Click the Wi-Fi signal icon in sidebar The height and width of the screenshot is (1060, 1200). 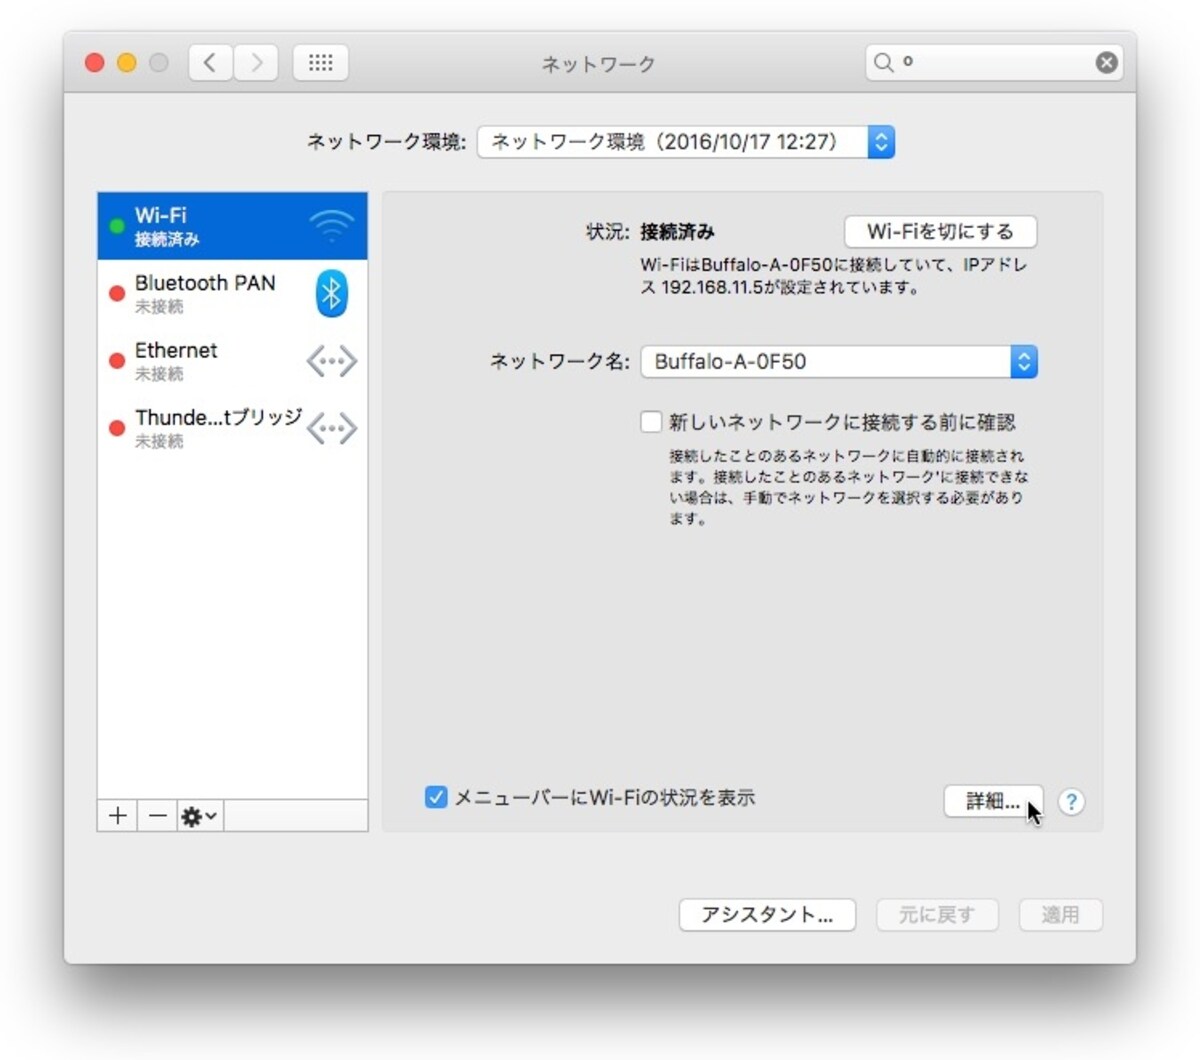331,227
